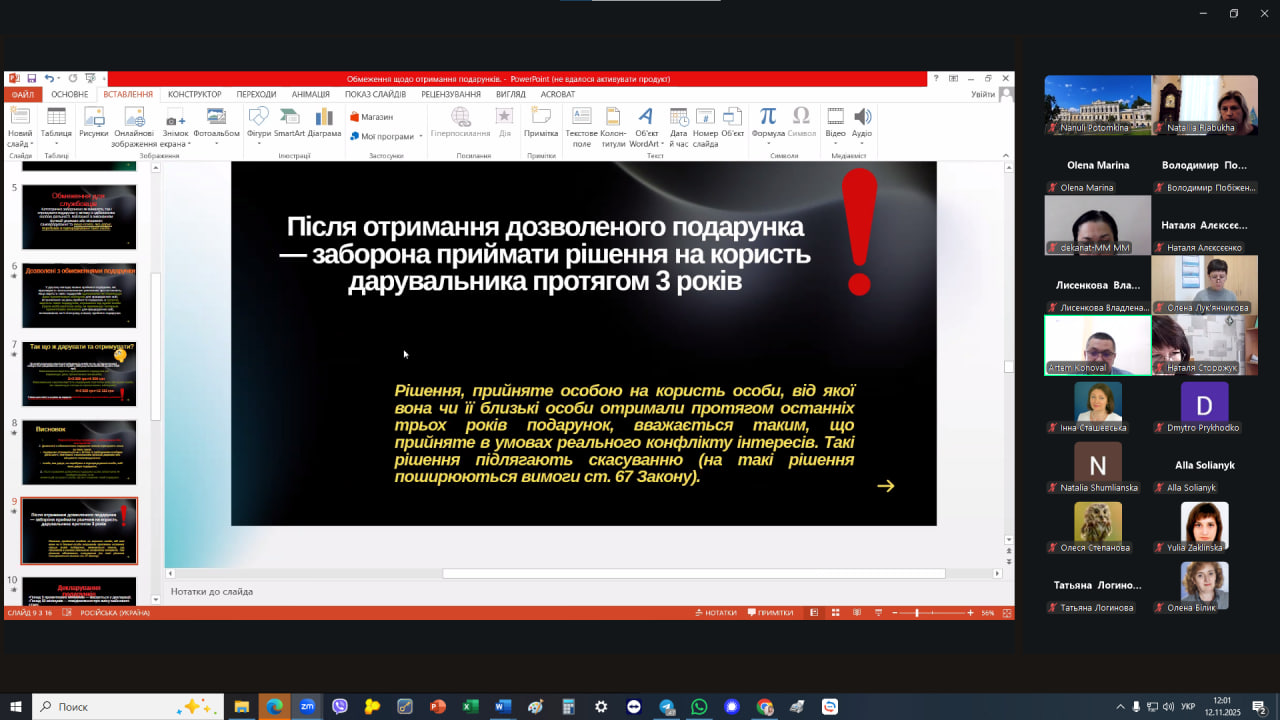1280x720 pixels.
Task: Insert a WordArt object
Action: click(646, 124)
